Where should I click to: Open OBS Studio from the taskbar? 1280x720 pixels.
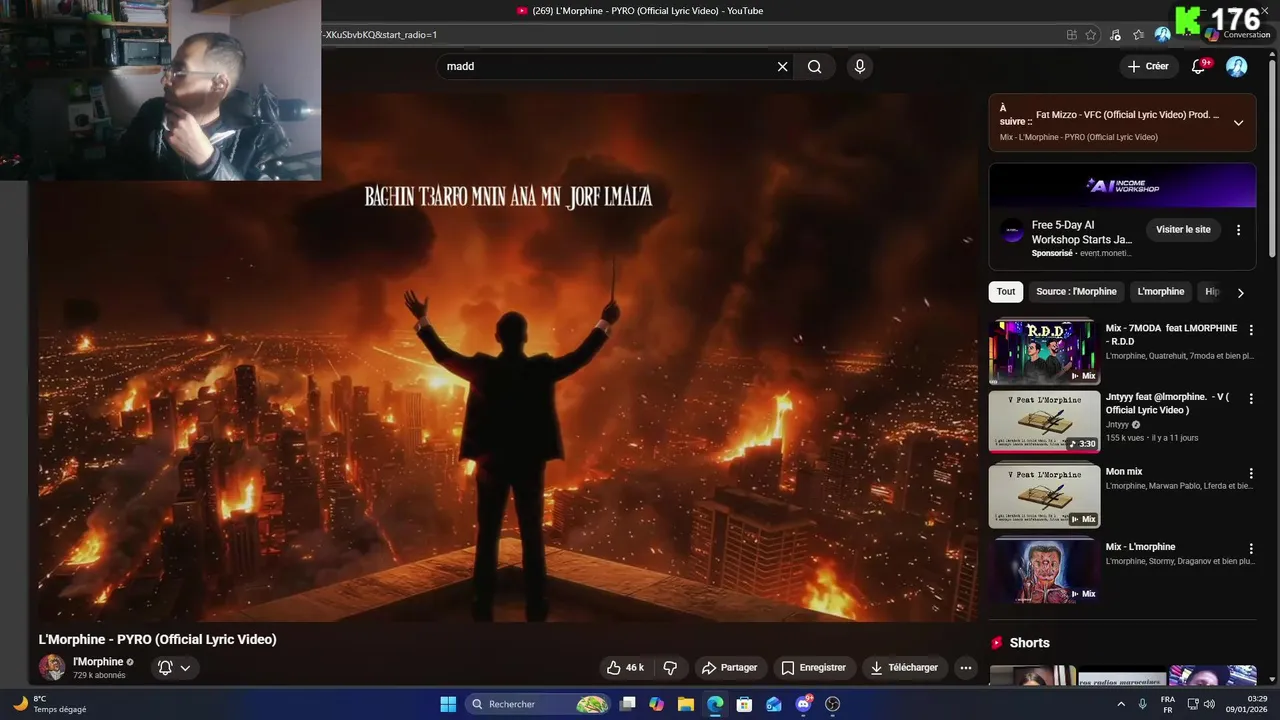833,704
